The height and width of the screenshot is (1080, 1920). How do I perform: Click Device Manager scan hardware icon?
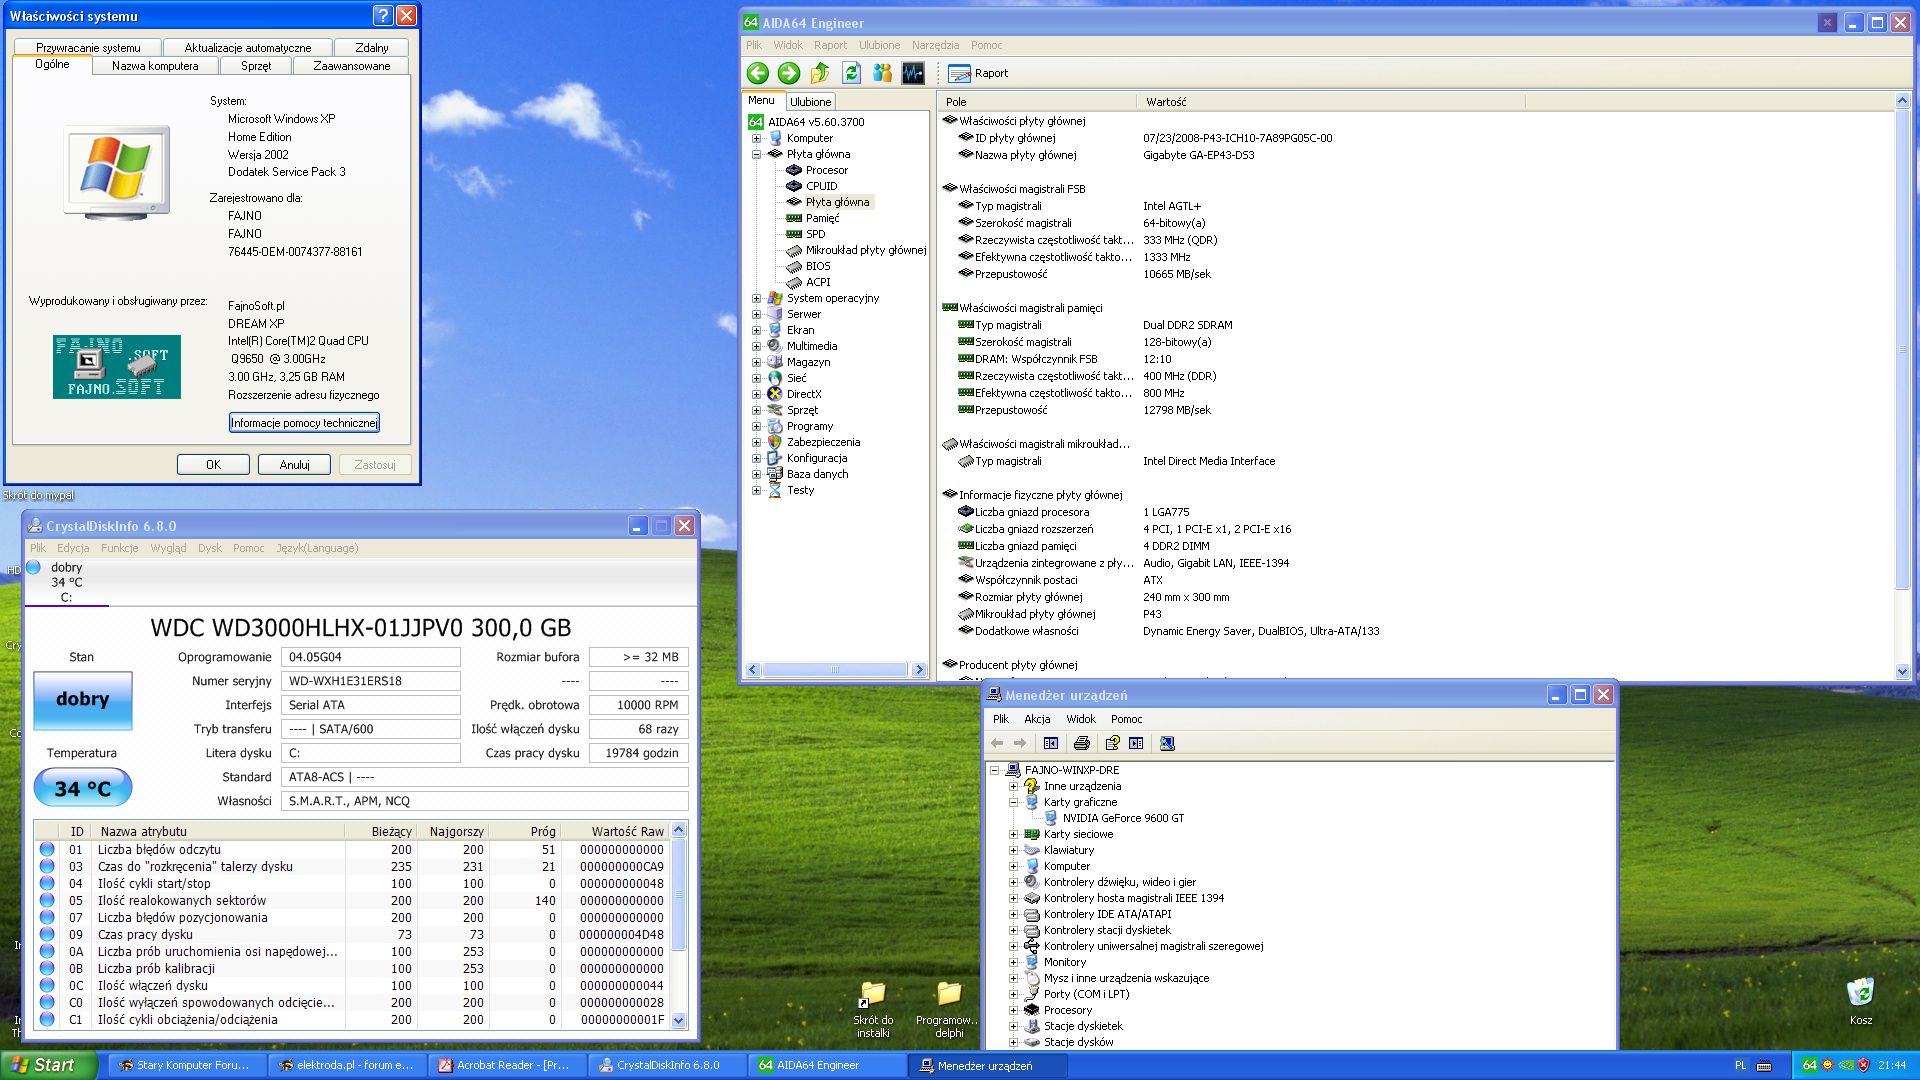(1167, 743)
